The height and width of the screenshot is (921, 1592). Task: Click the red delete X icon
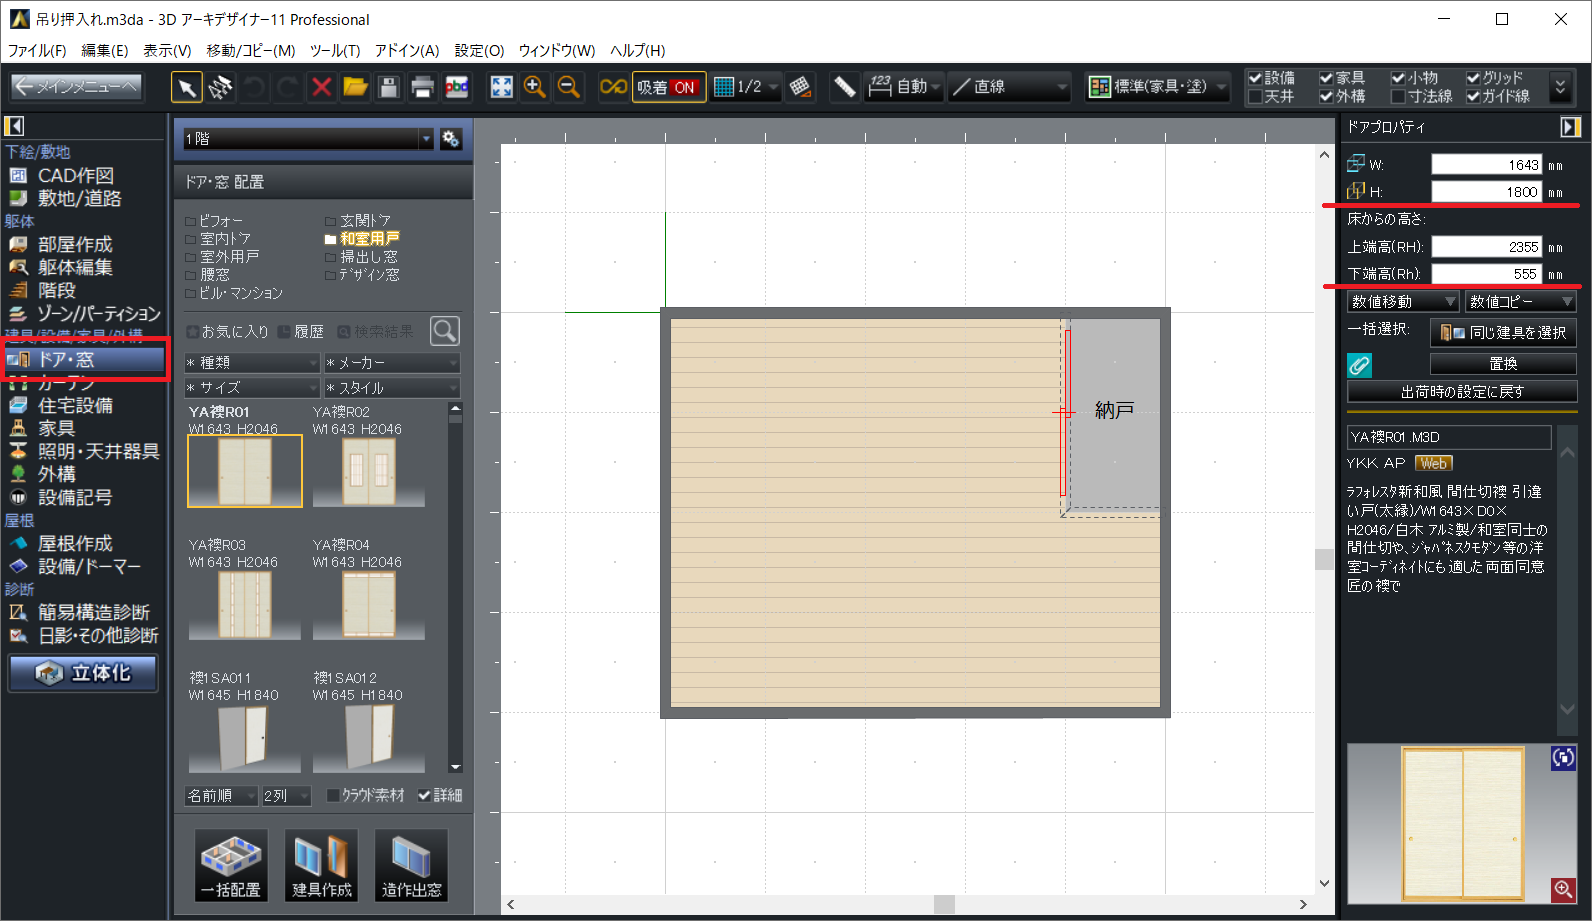tap(322, 88)
